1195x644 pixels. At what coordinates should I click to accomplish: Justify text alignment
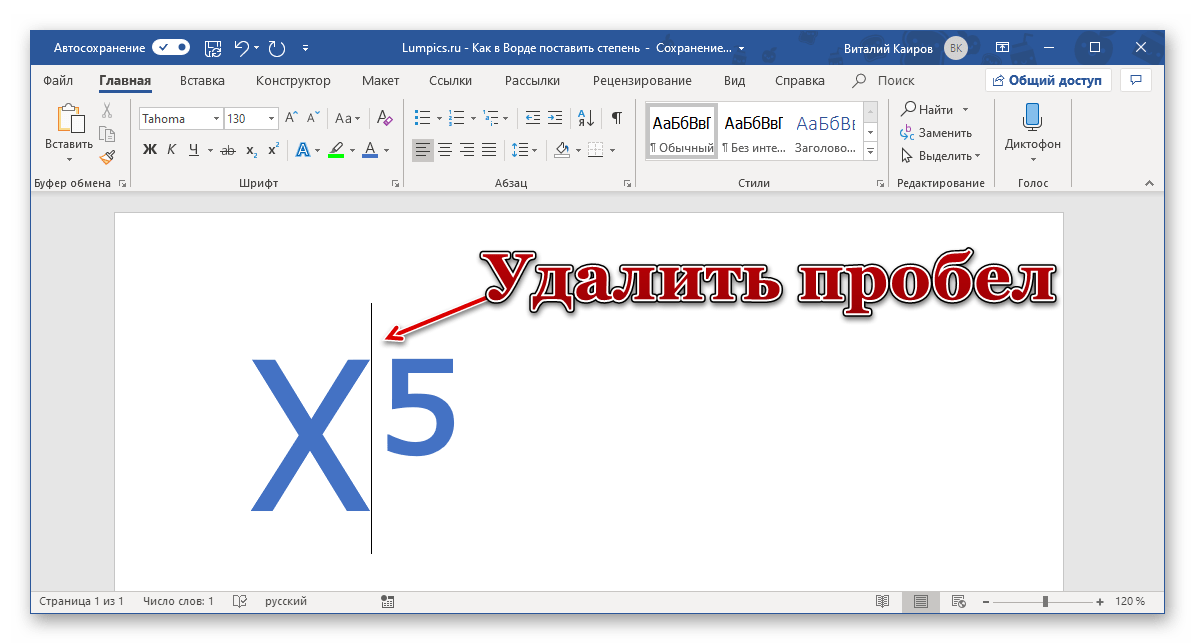pos(489,149)
